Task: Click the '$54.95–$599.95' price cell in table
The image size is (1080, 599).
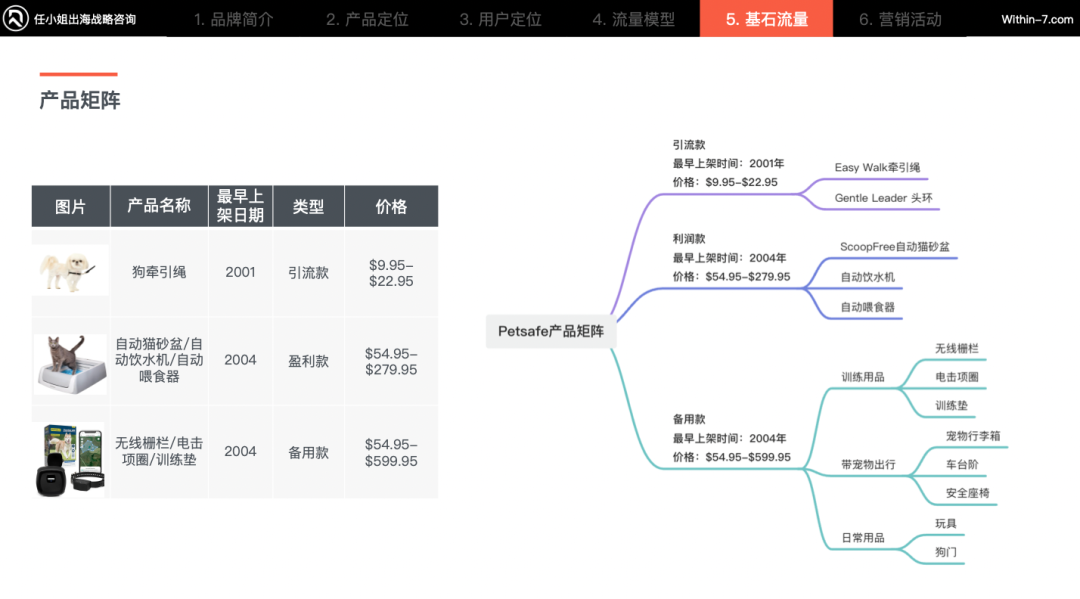Action: [x=391, y=452]
